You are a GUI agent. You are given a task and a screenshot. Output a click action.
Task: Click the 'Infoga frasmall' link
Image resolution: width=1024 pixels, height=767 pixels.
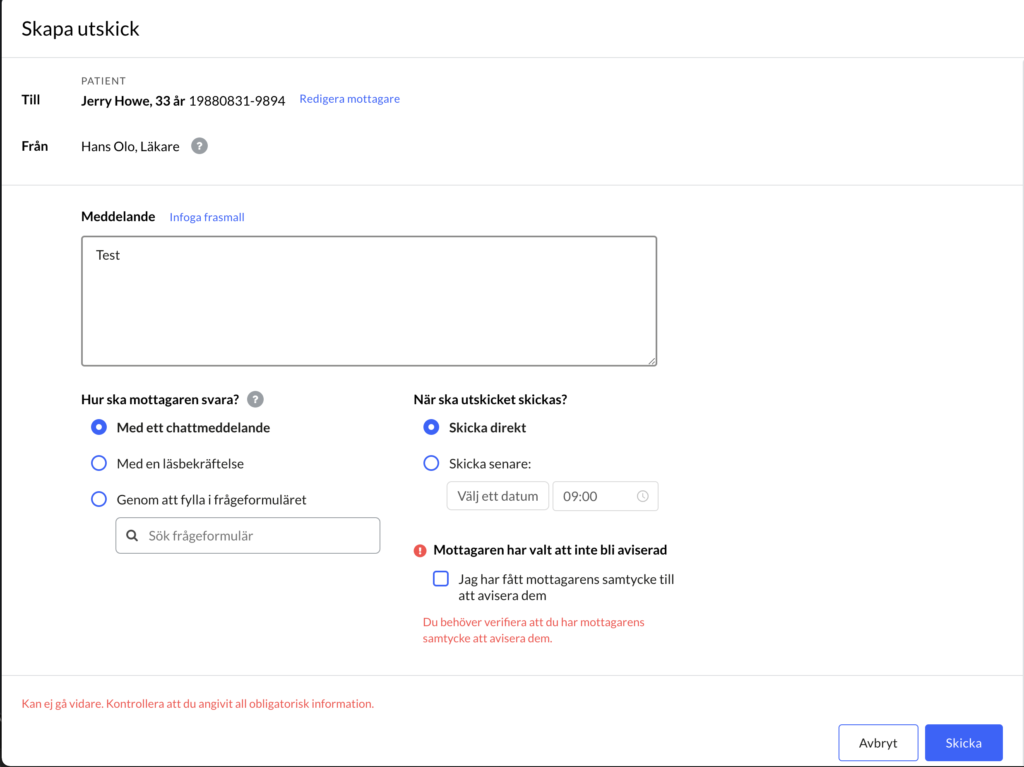coord(207,217)
